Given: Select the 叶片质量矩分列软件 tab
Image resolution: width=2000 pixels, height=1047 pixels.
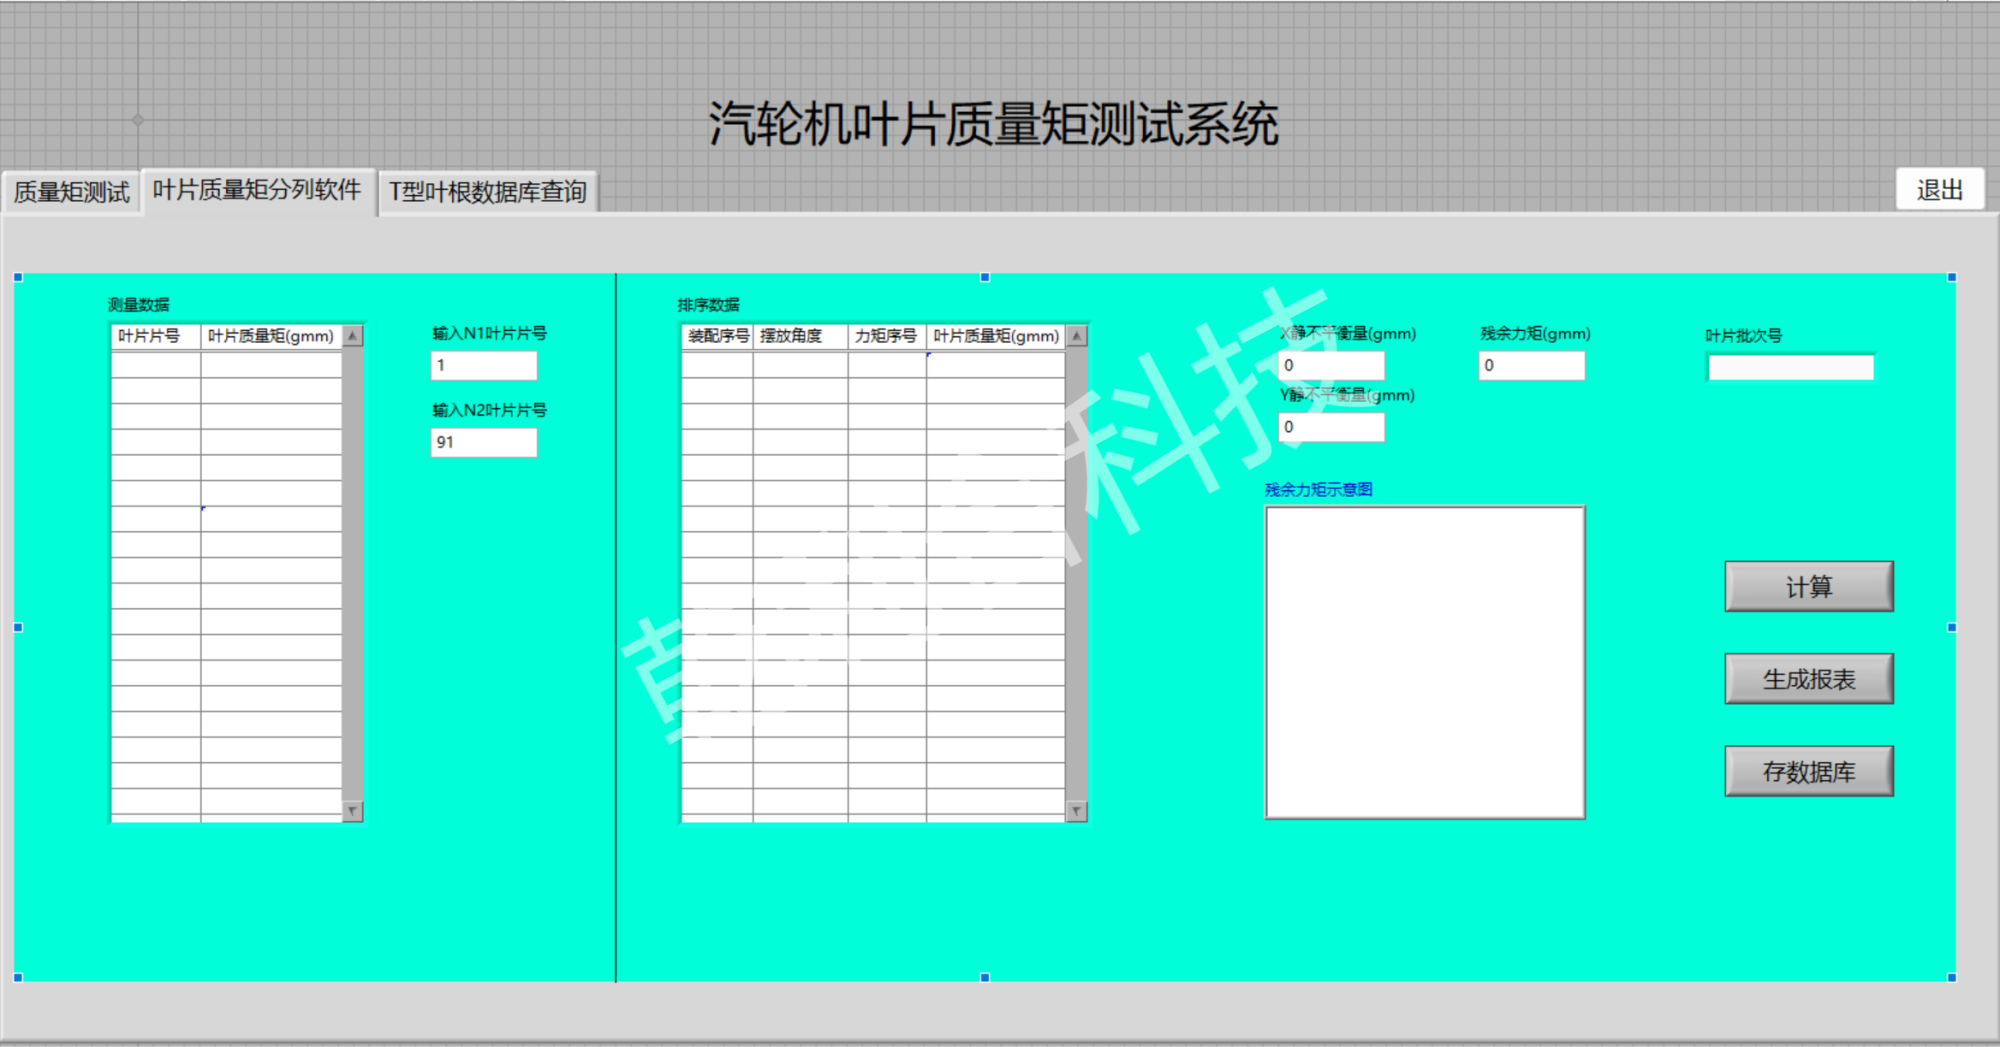Looking at the screenshot, I should 257,190.
